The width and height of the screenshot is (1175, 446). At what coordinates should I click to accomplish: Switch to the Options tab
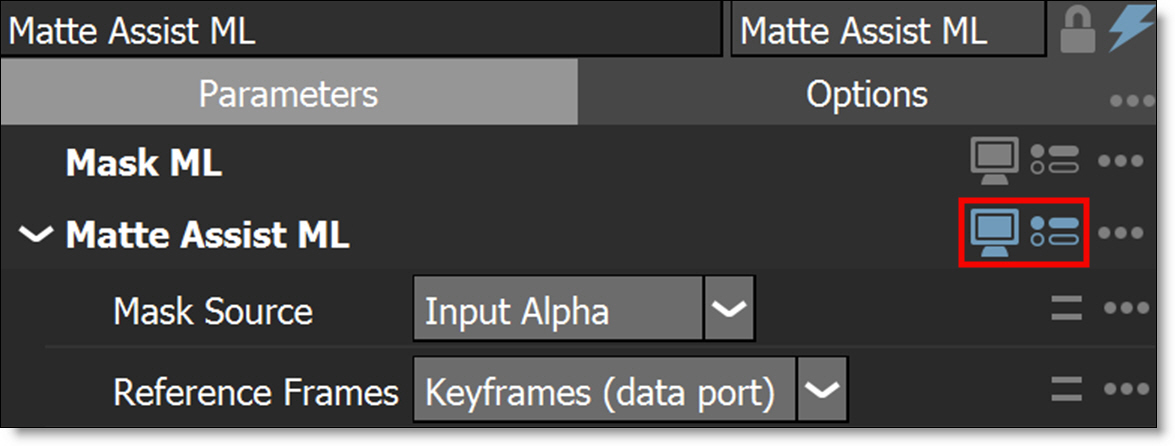pyautogui.click(x=866, y=94)
